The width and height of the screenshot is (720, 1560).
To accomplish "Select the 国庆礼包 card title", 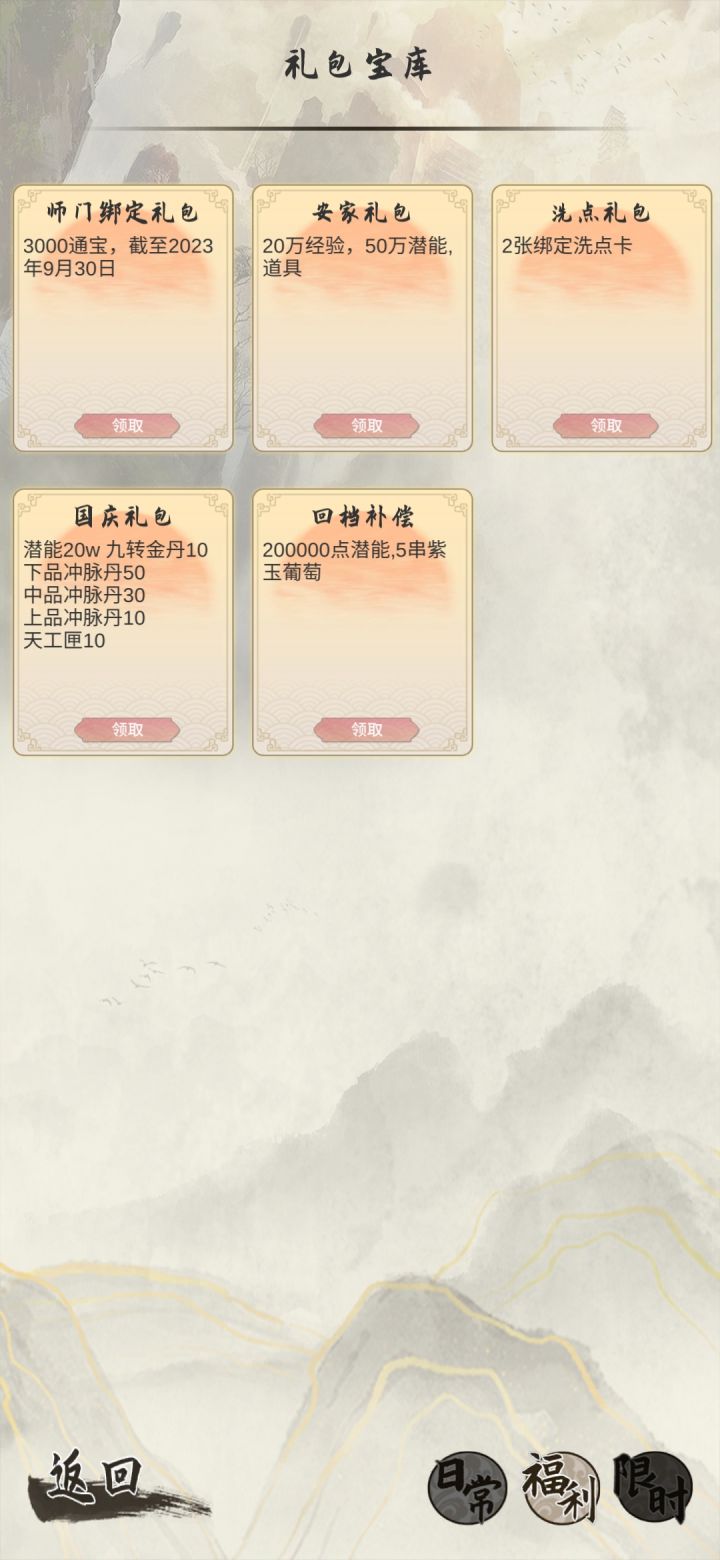I will [x=123, y=517].
